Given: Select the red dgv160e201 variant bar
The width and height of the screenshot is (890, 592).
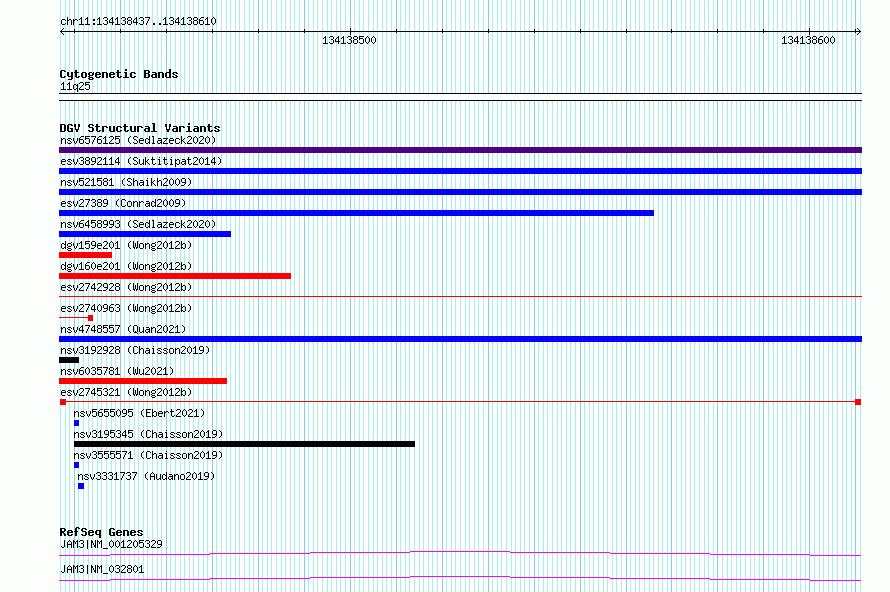Looking at the screenshot, I should [175, 276].
